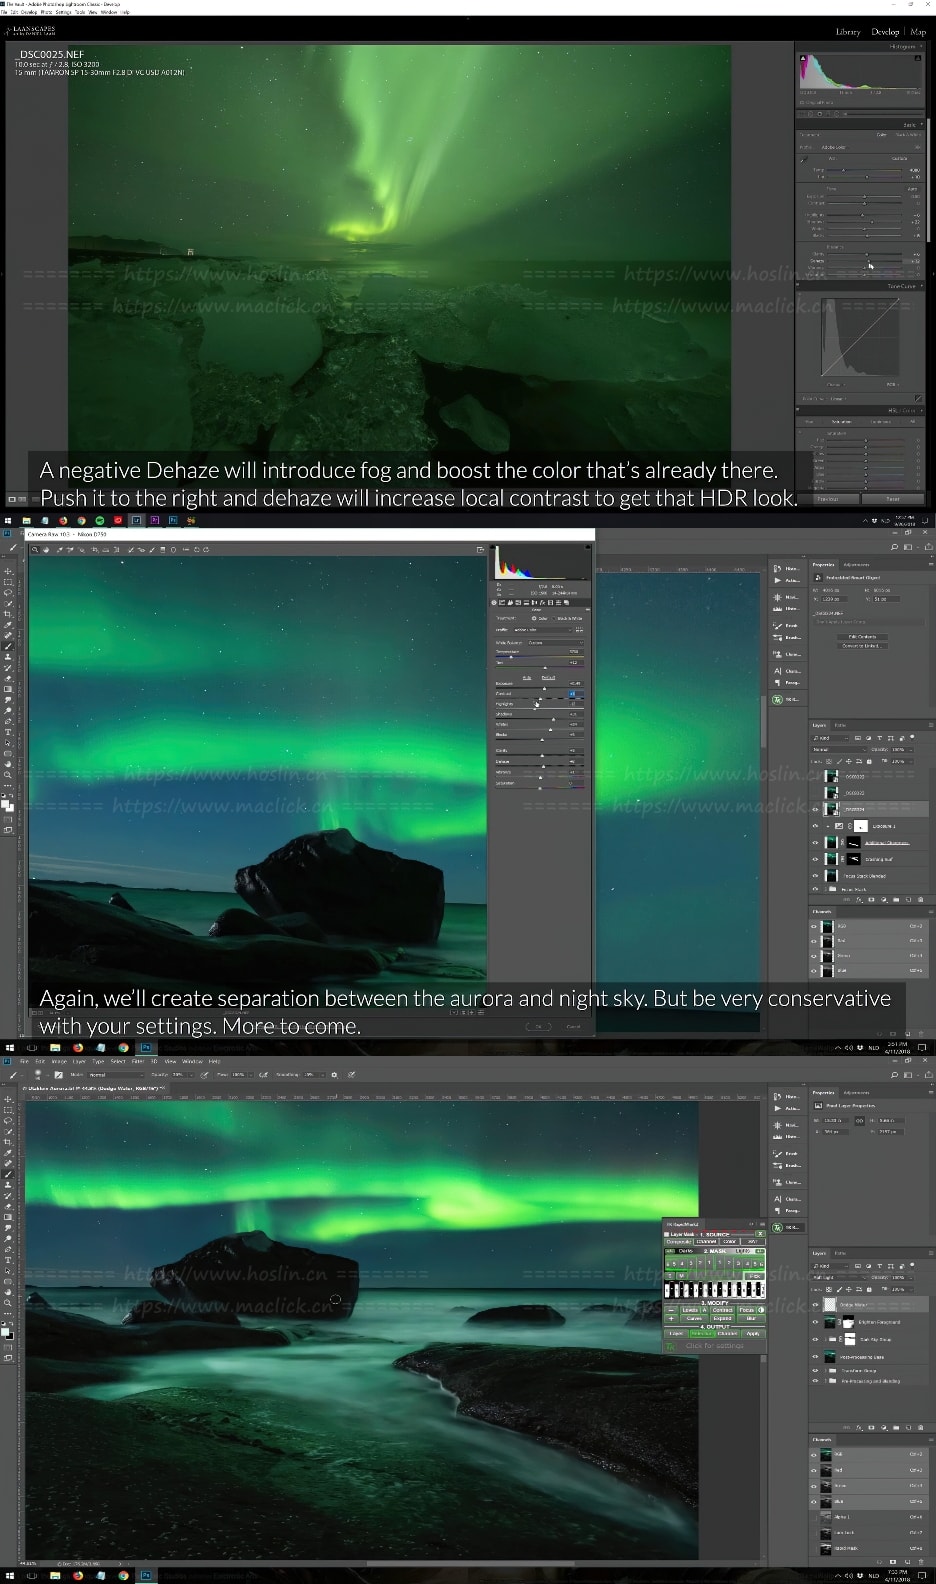Click the Apply button in TK output section
Viewport: 936px width, 1584px height.
[x=753, y=1333]
